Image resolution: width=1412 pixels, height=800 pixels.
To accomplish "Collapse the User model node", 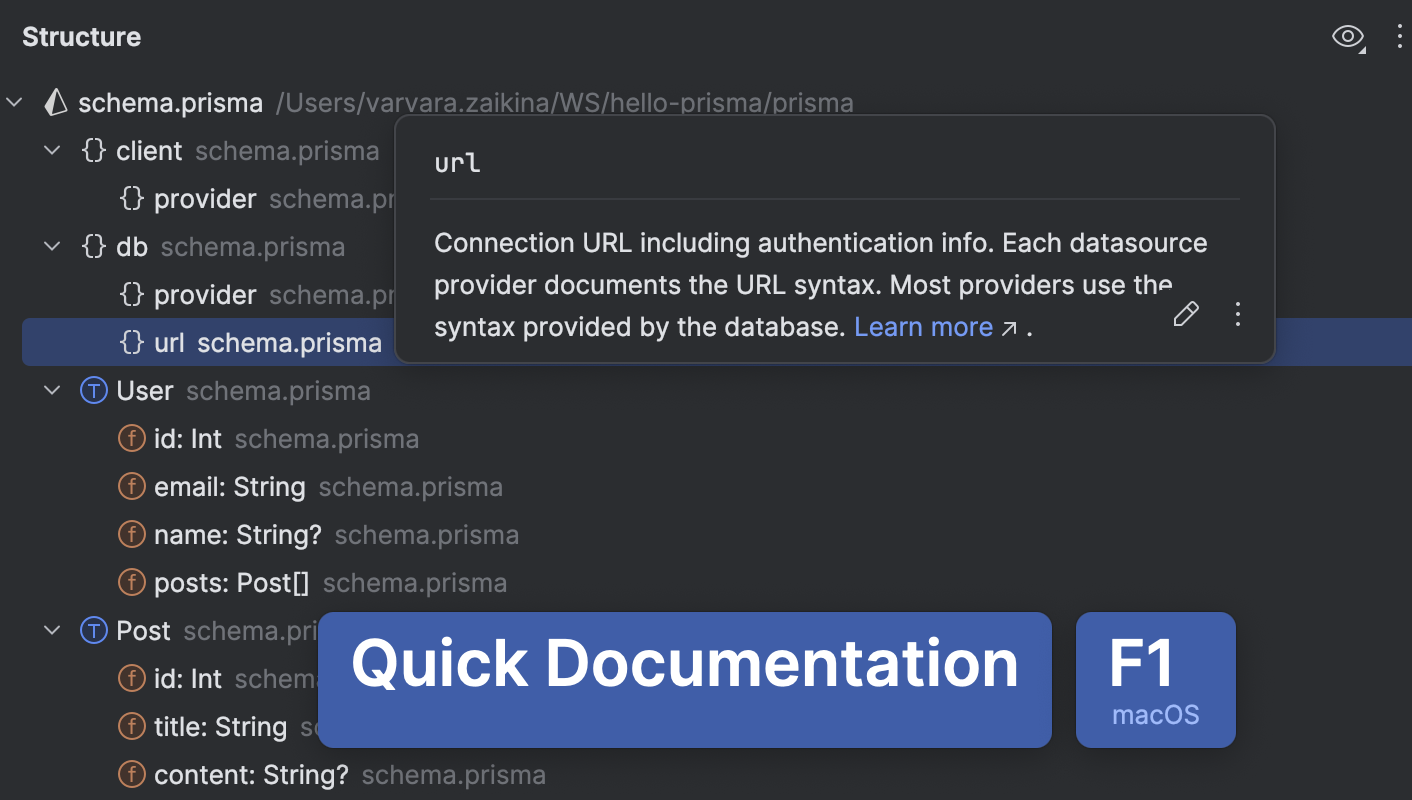I will pos(52,390).
